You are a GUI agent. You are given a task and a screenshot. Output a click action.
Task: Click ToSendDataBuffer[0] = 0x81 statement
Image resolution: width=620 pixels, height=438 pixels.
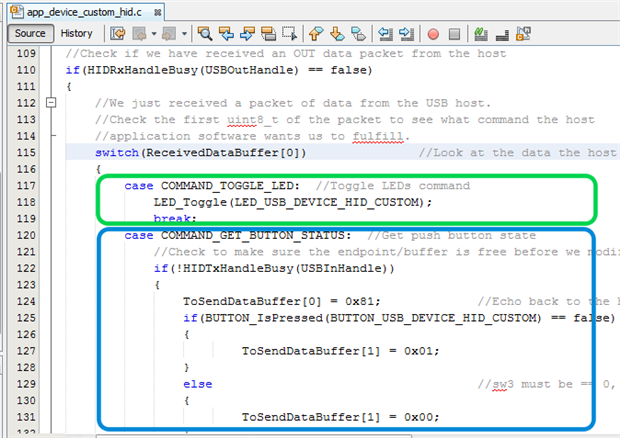[282, 302]
